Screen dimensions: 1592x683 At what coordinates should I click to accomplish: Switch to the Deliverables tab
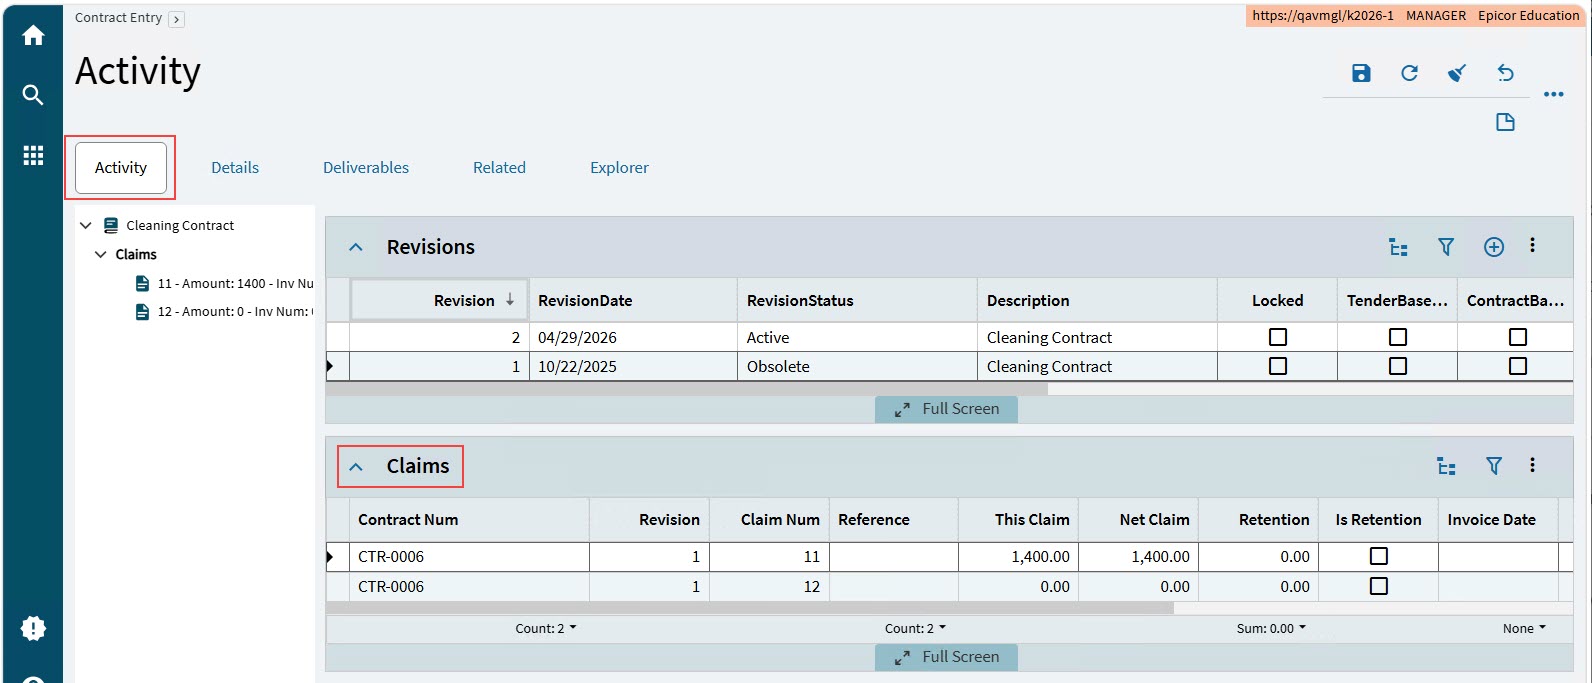click(366, 168)
